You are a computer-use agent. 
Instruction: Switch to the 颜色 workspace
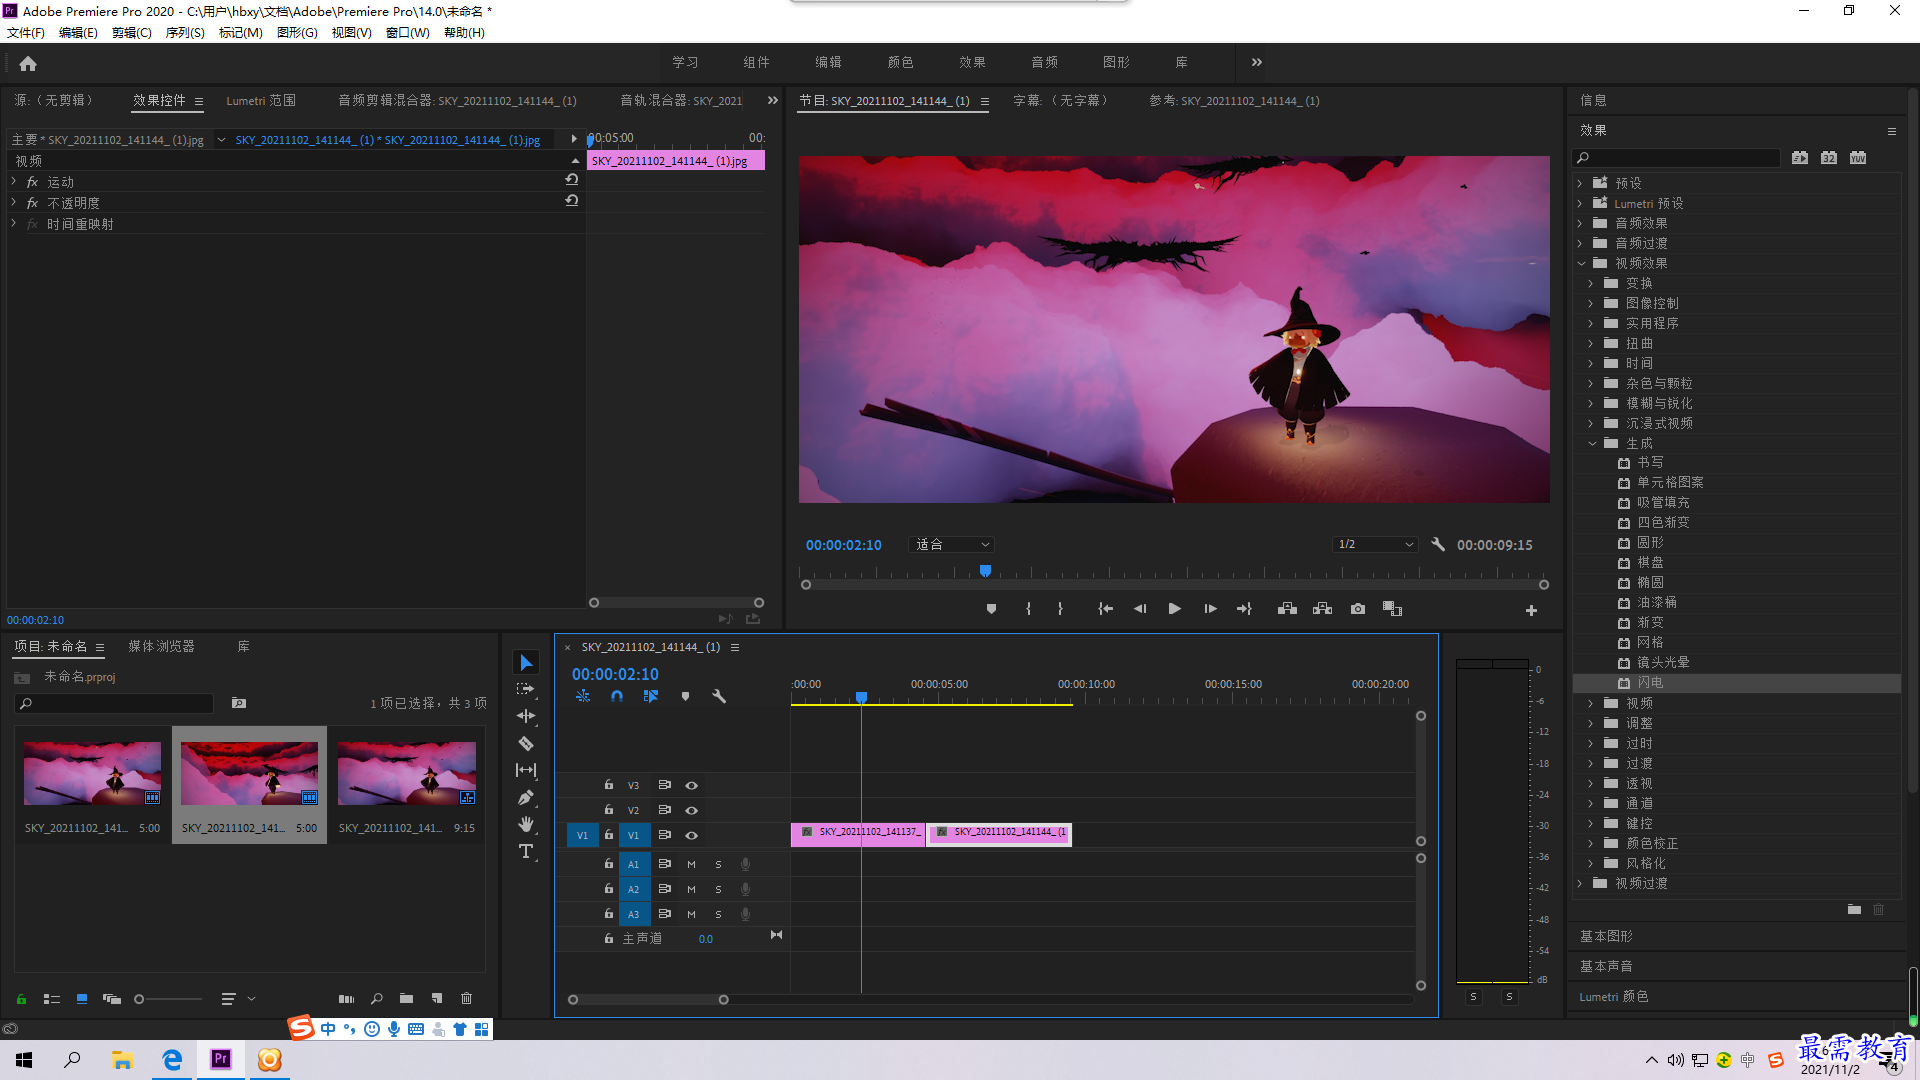[x=900, y=62]
